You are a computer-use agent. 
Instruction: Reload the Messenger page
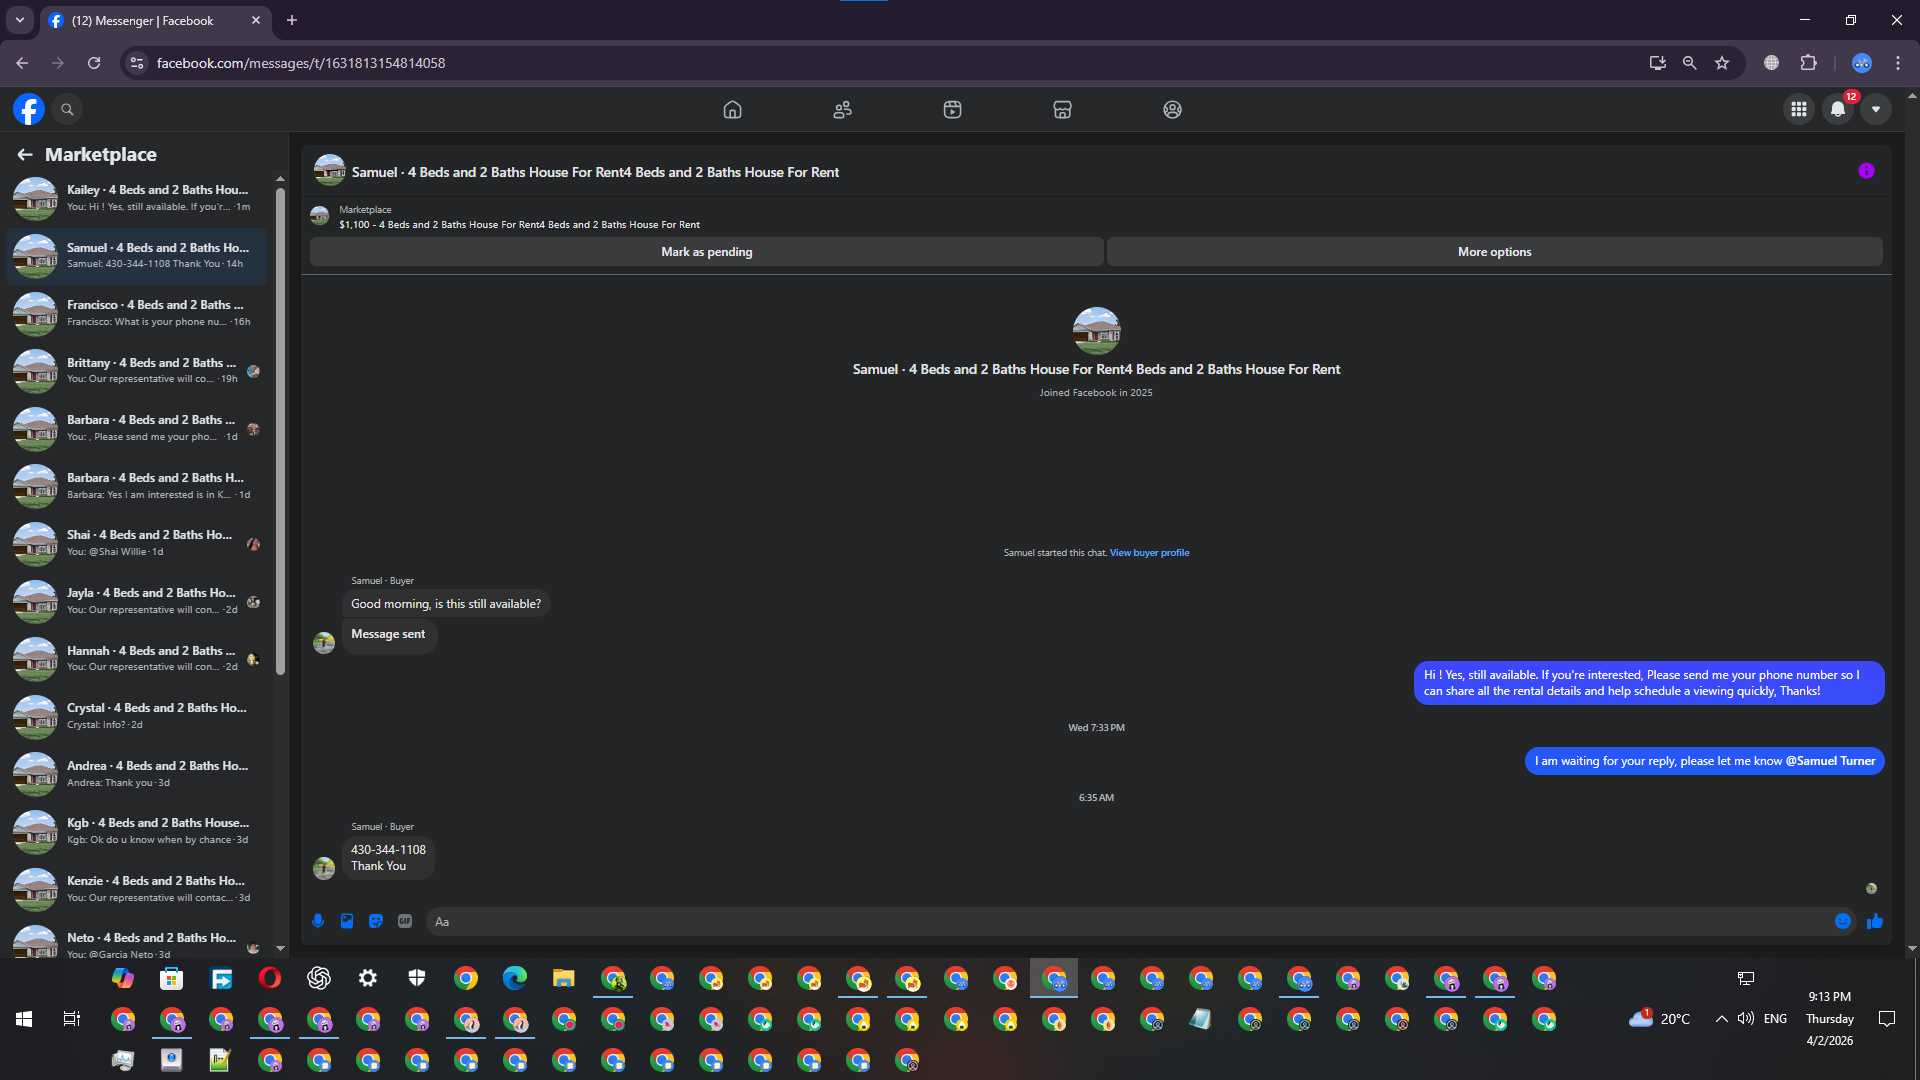pos(94,63)
